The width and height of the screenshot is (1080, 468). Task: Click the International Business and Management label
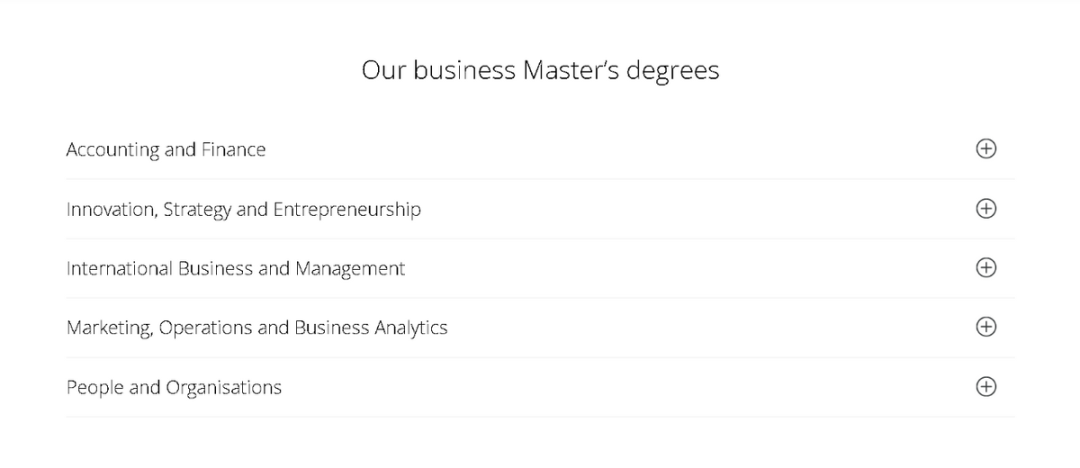tap(236, 268)
